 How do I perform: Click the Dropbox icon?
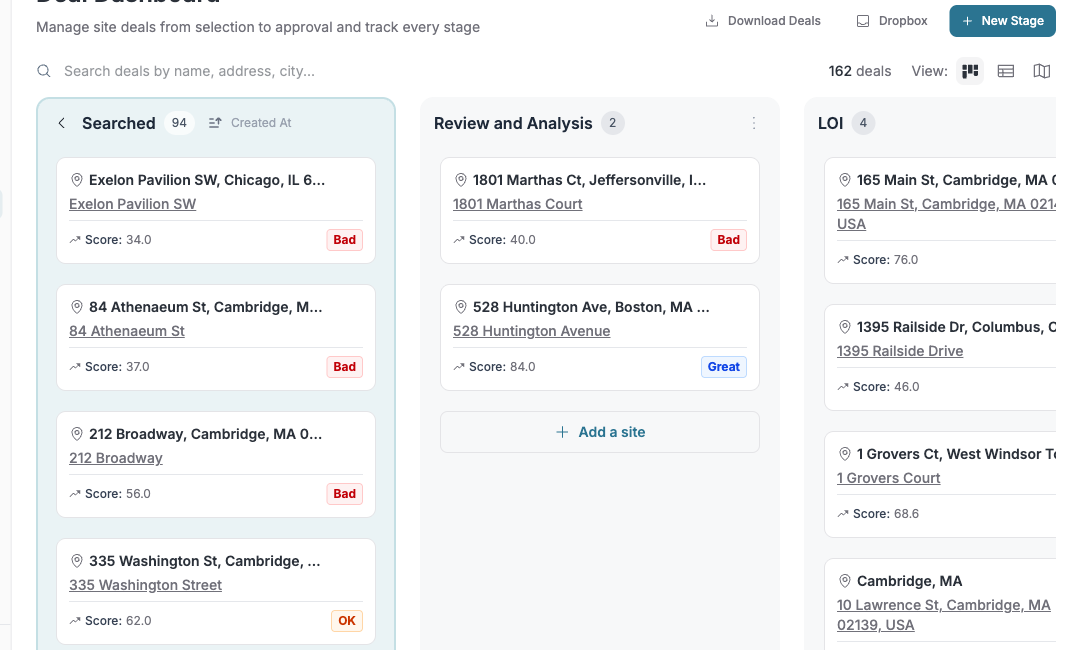[x=863, y=20]
